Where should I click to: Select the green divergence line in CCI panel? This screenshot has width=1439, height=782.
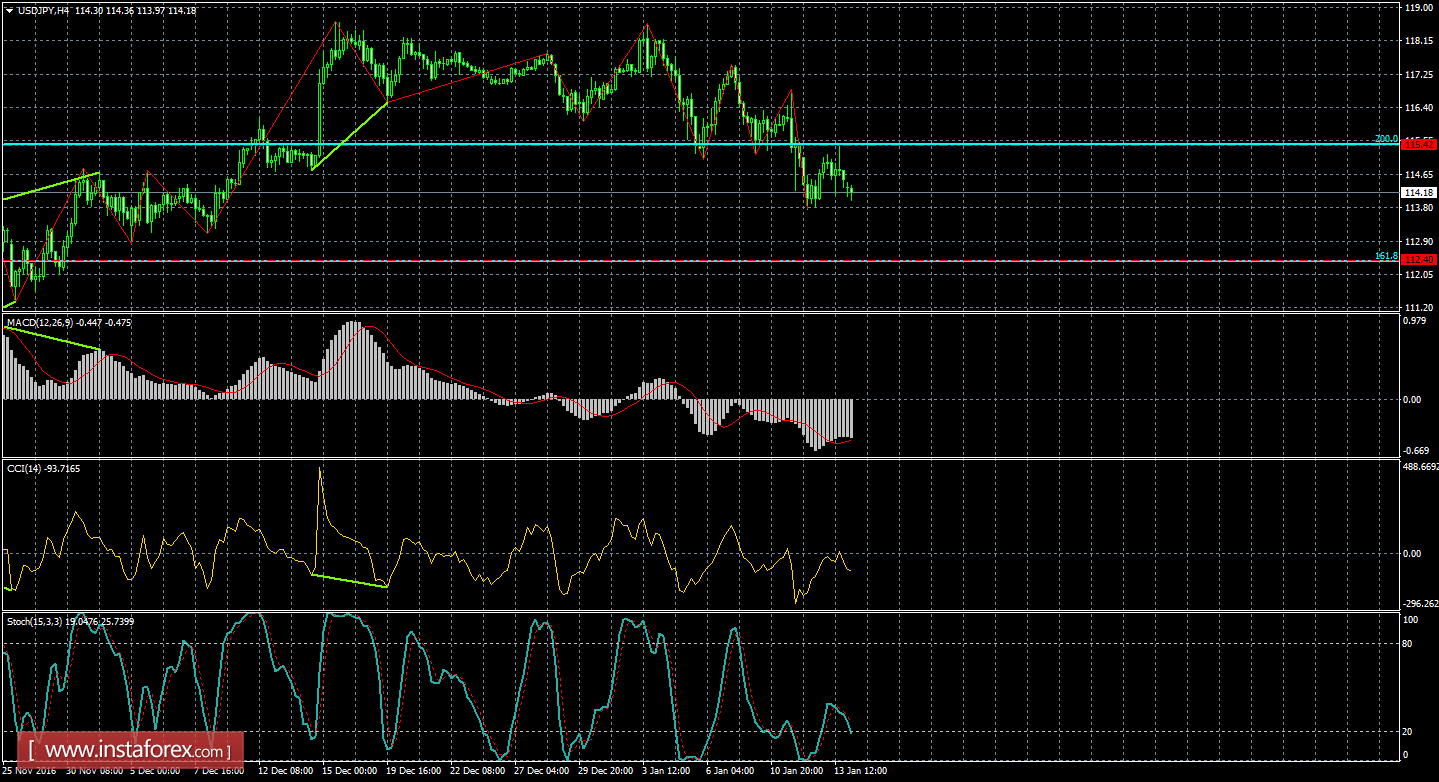click(349, 581)
